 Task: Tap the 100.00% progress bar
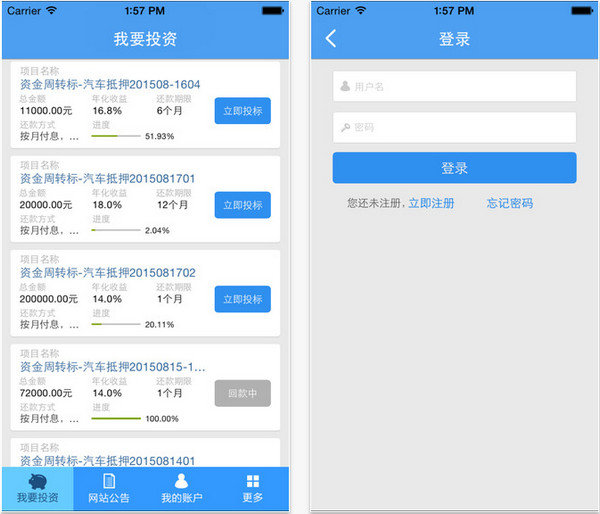[x=116, y=418]
